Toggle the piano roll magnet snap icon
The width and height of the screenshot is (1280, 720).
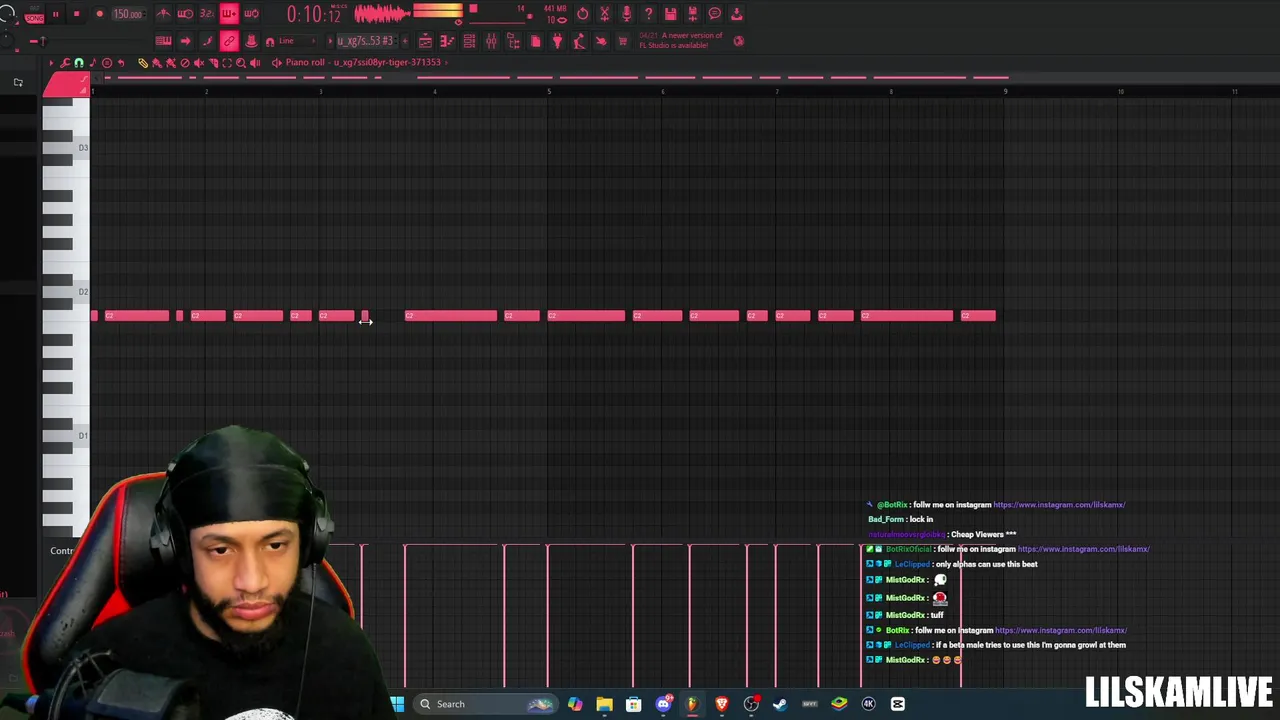pos(79,63)
